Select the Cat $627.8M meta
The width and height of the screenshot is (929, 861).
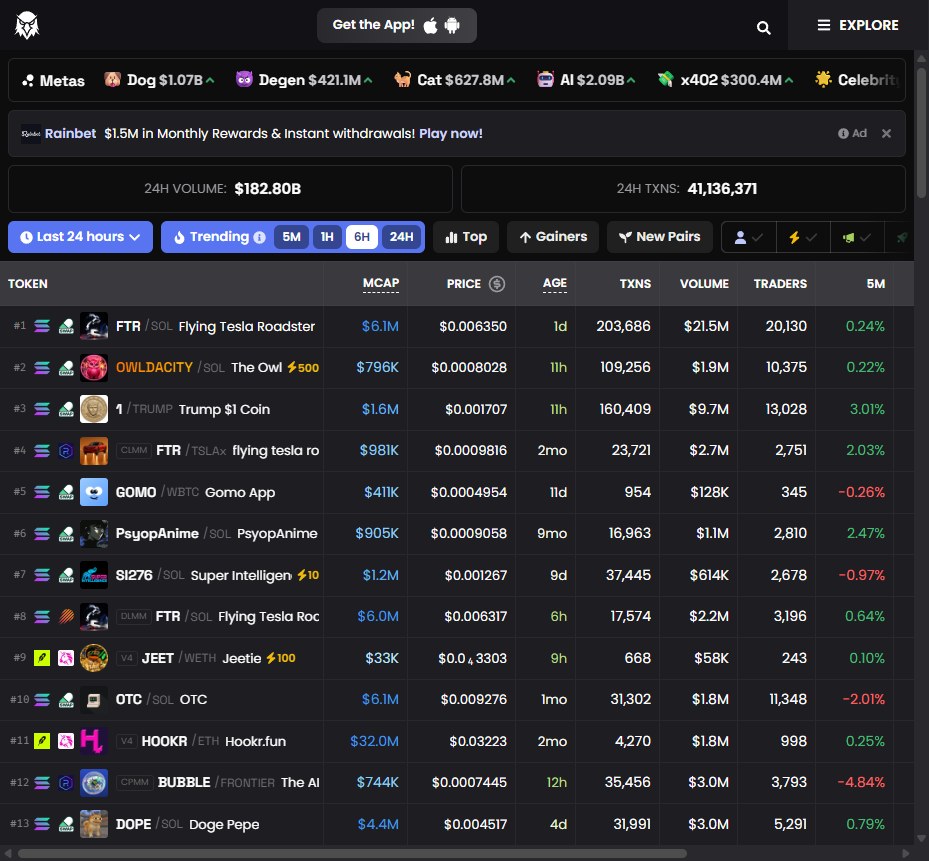pyautogui.click(x=455, y=80)
